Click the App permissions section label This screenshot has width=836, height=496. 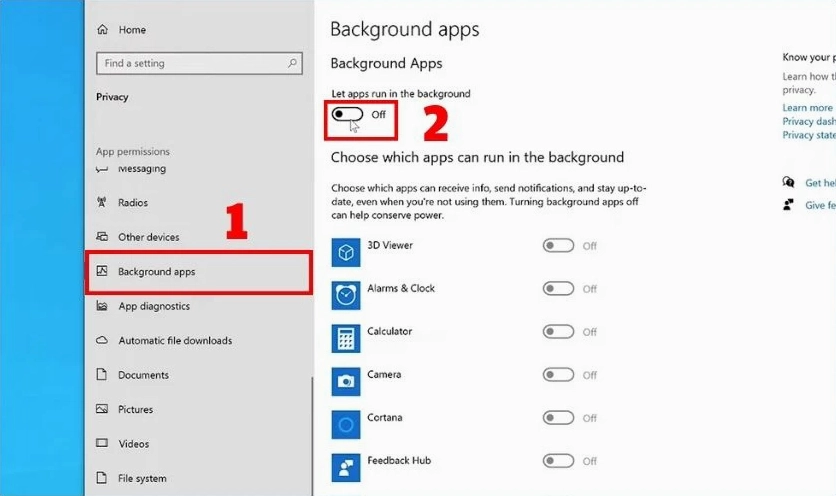[133, 151]
